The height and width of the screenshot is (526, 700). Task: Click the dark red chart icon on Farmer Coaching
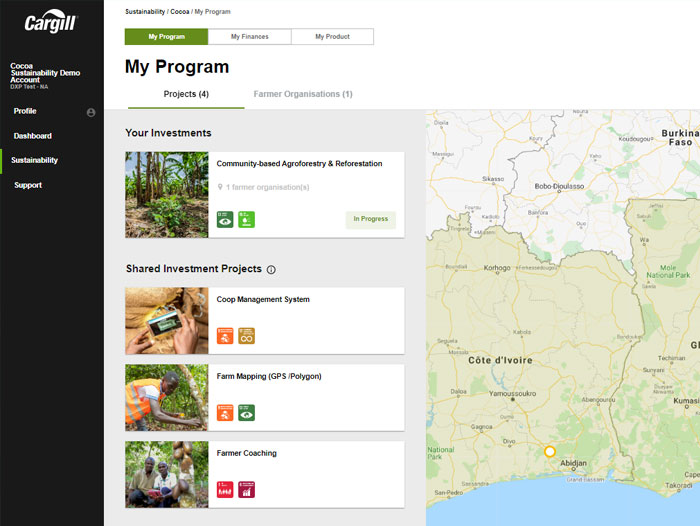[x=246, y=489]
